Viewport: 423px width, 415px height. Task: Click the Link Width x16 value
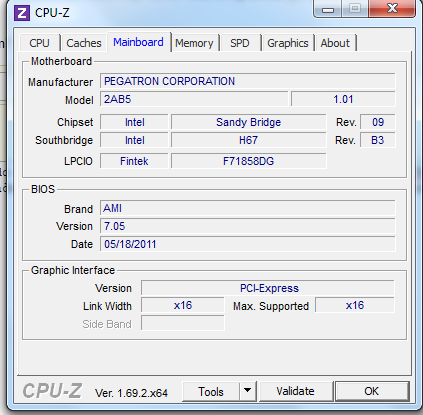183,306
